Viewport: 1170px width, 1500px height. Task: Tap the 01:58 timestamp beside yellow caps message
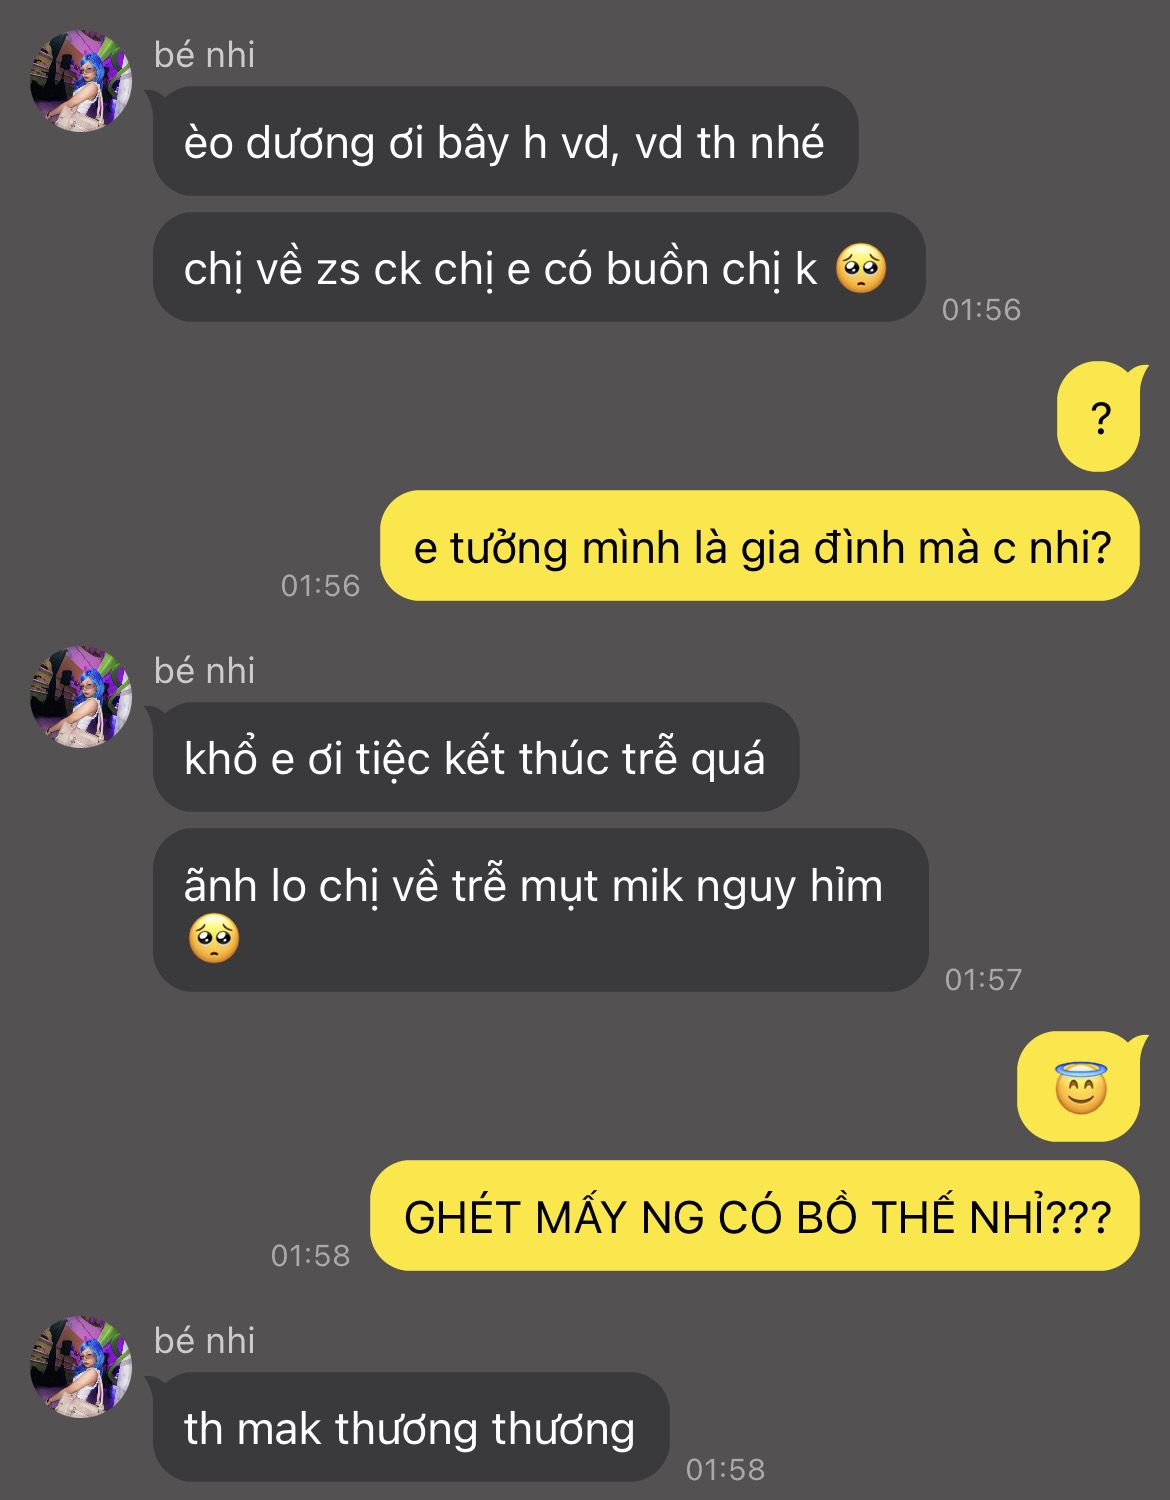coord(311,1255)
